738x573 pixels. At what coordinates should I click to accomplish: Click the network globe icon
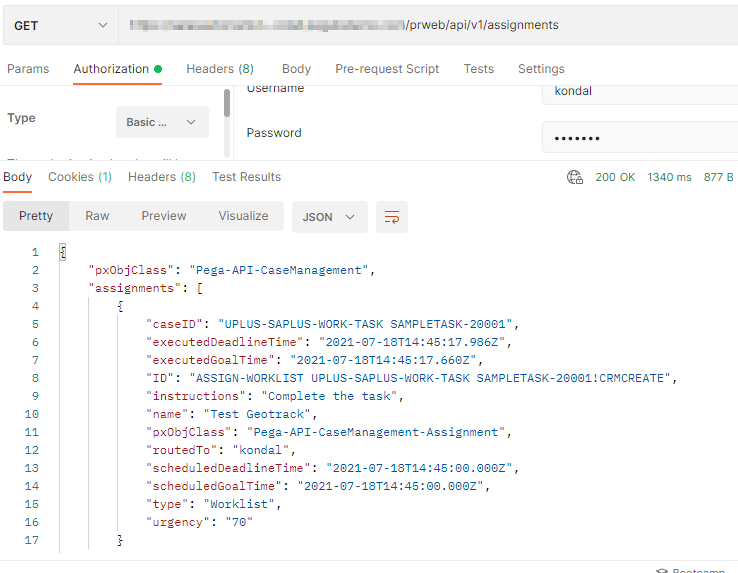coord(575,177)
